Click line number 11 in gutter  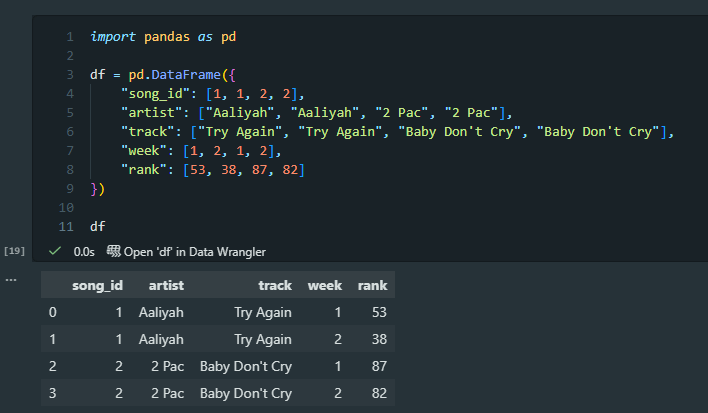[68, 227]
